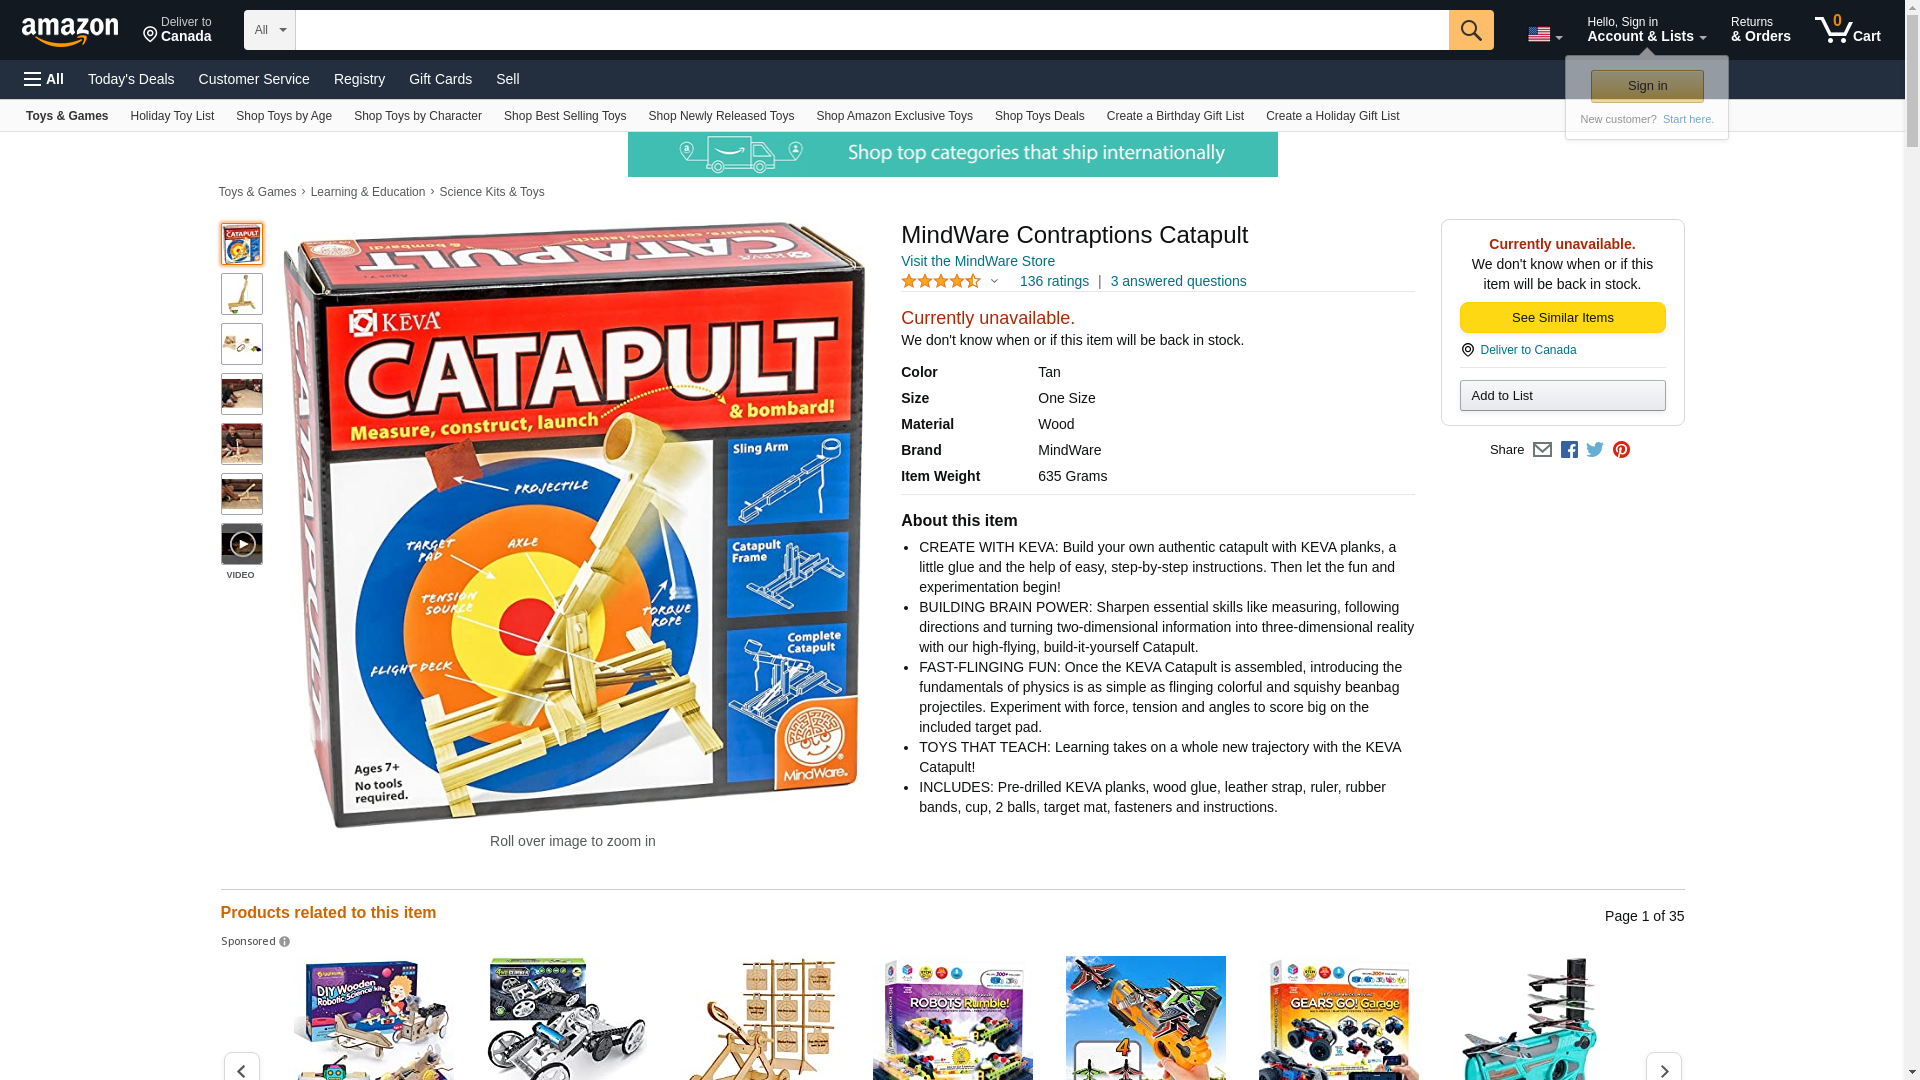Expand the search category All dropdown
Screen dimensions: 1920x1080
click(x=270, y=30)
